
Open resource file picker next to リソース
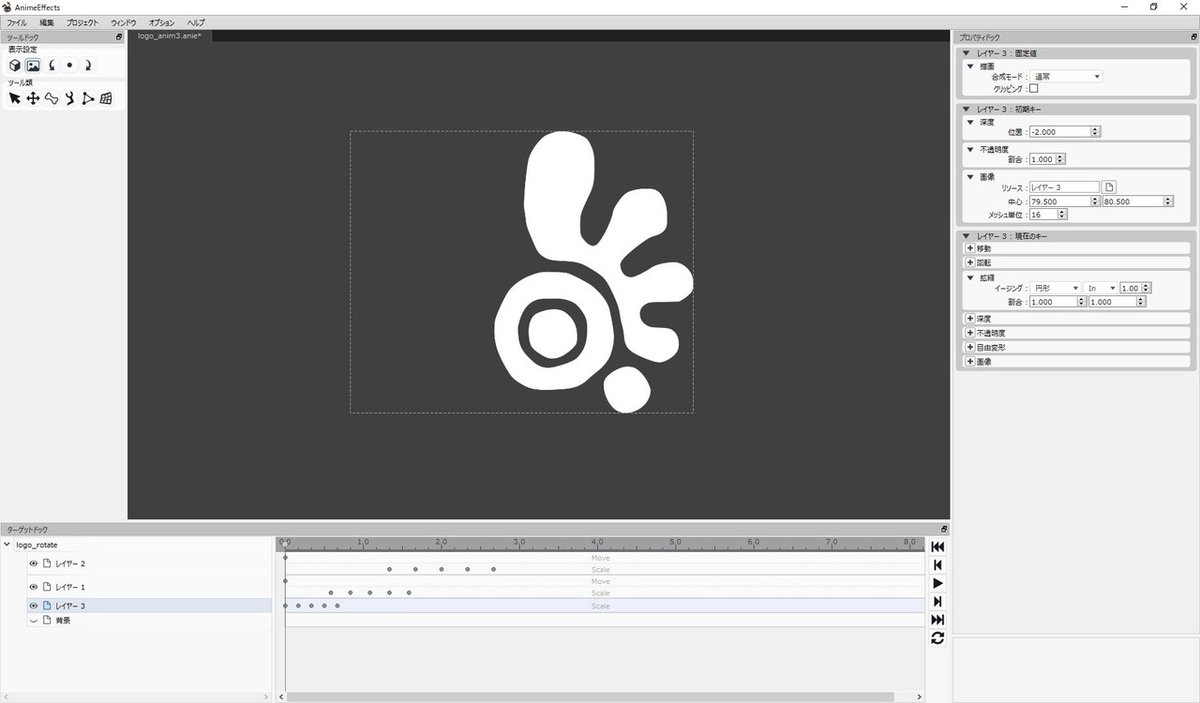click(x=1109, y=187)
